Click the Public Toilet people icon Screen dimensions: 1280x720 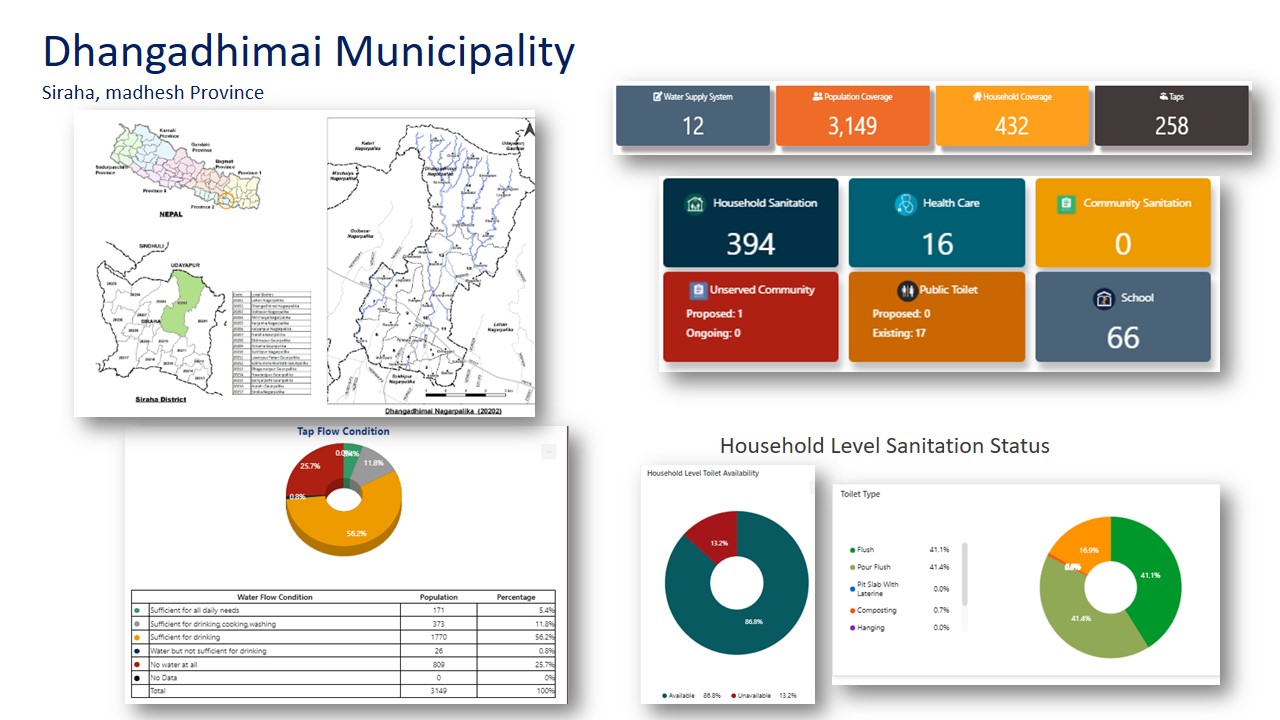(907, 290)
